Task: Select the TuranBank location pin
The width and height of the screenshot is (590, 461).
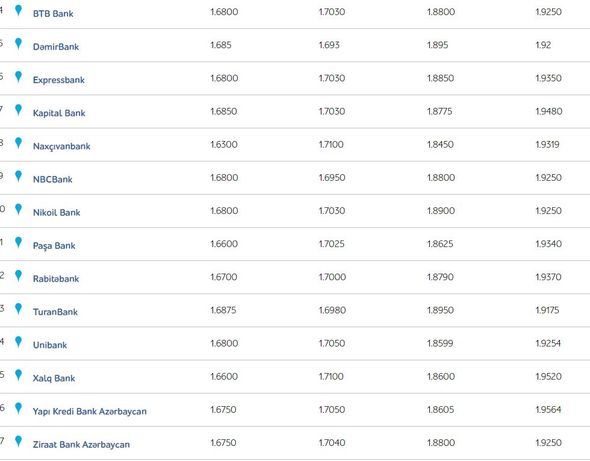Action: pyautogui.click(x=18, y=308)
